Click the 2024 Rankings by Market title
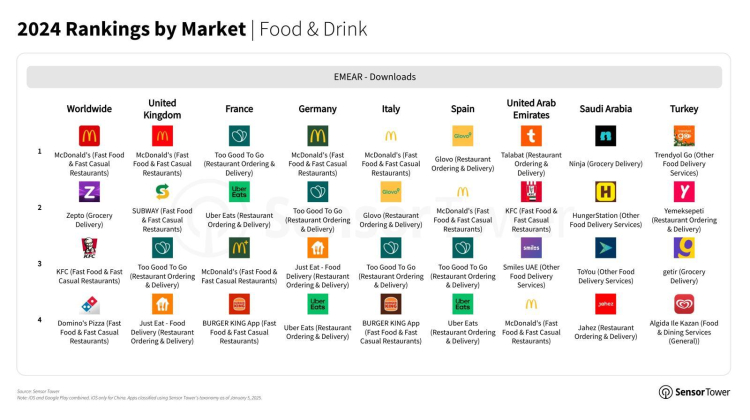750x420 pixels. tap(130, 28)
